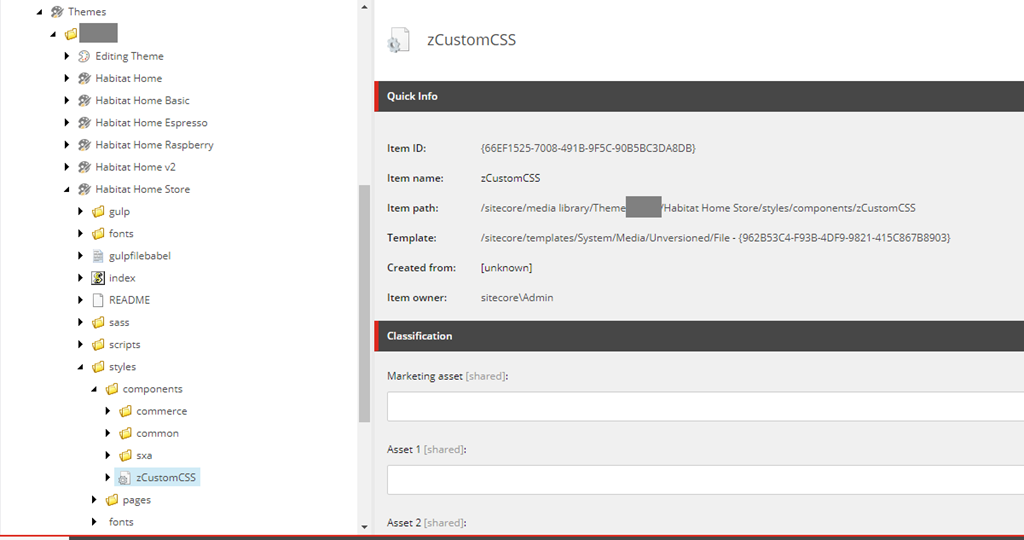Select the scripts folder in tree
This screenshot has width=1024, height=540.
point(124,345)
